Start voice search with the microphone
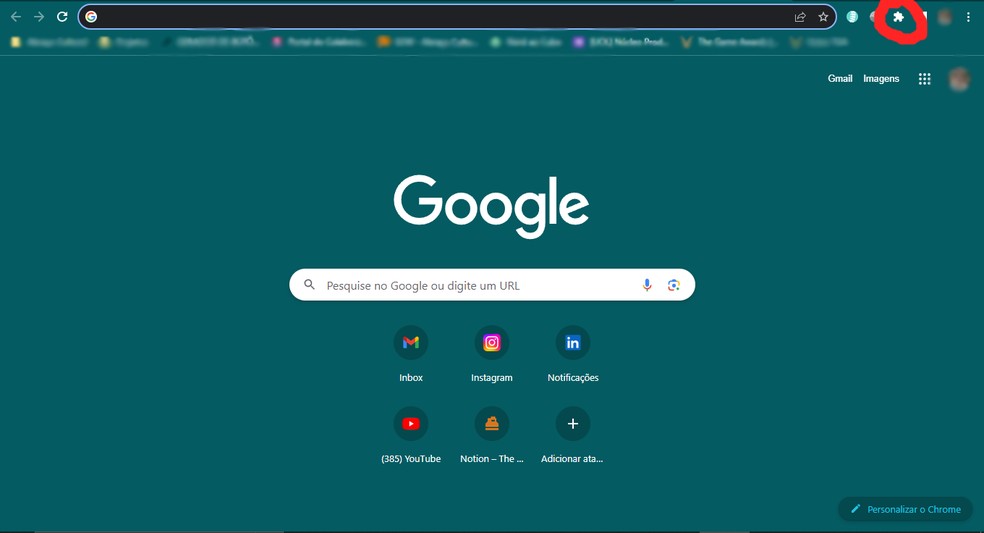Image resolution: width=984 pixels, height=533 pixels. (647, 285)
